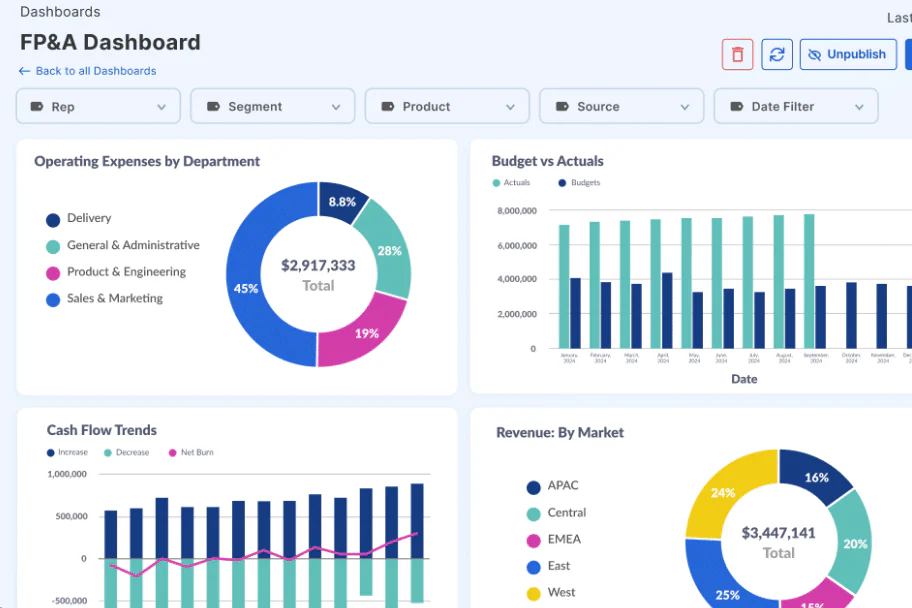Click the Unpublish button
912x608 pixels.
coord(848,55)
